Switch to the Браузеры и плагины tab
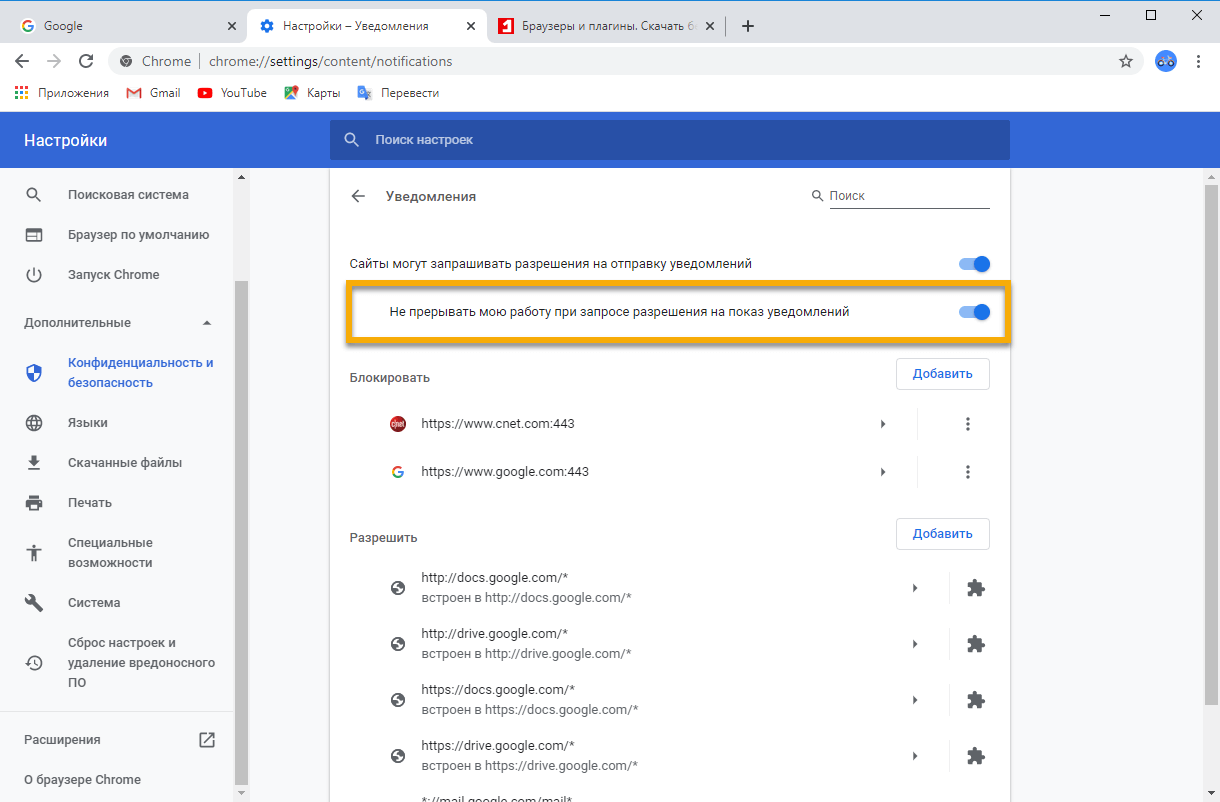The image size is (1220, 802). [x=608, y=26]
